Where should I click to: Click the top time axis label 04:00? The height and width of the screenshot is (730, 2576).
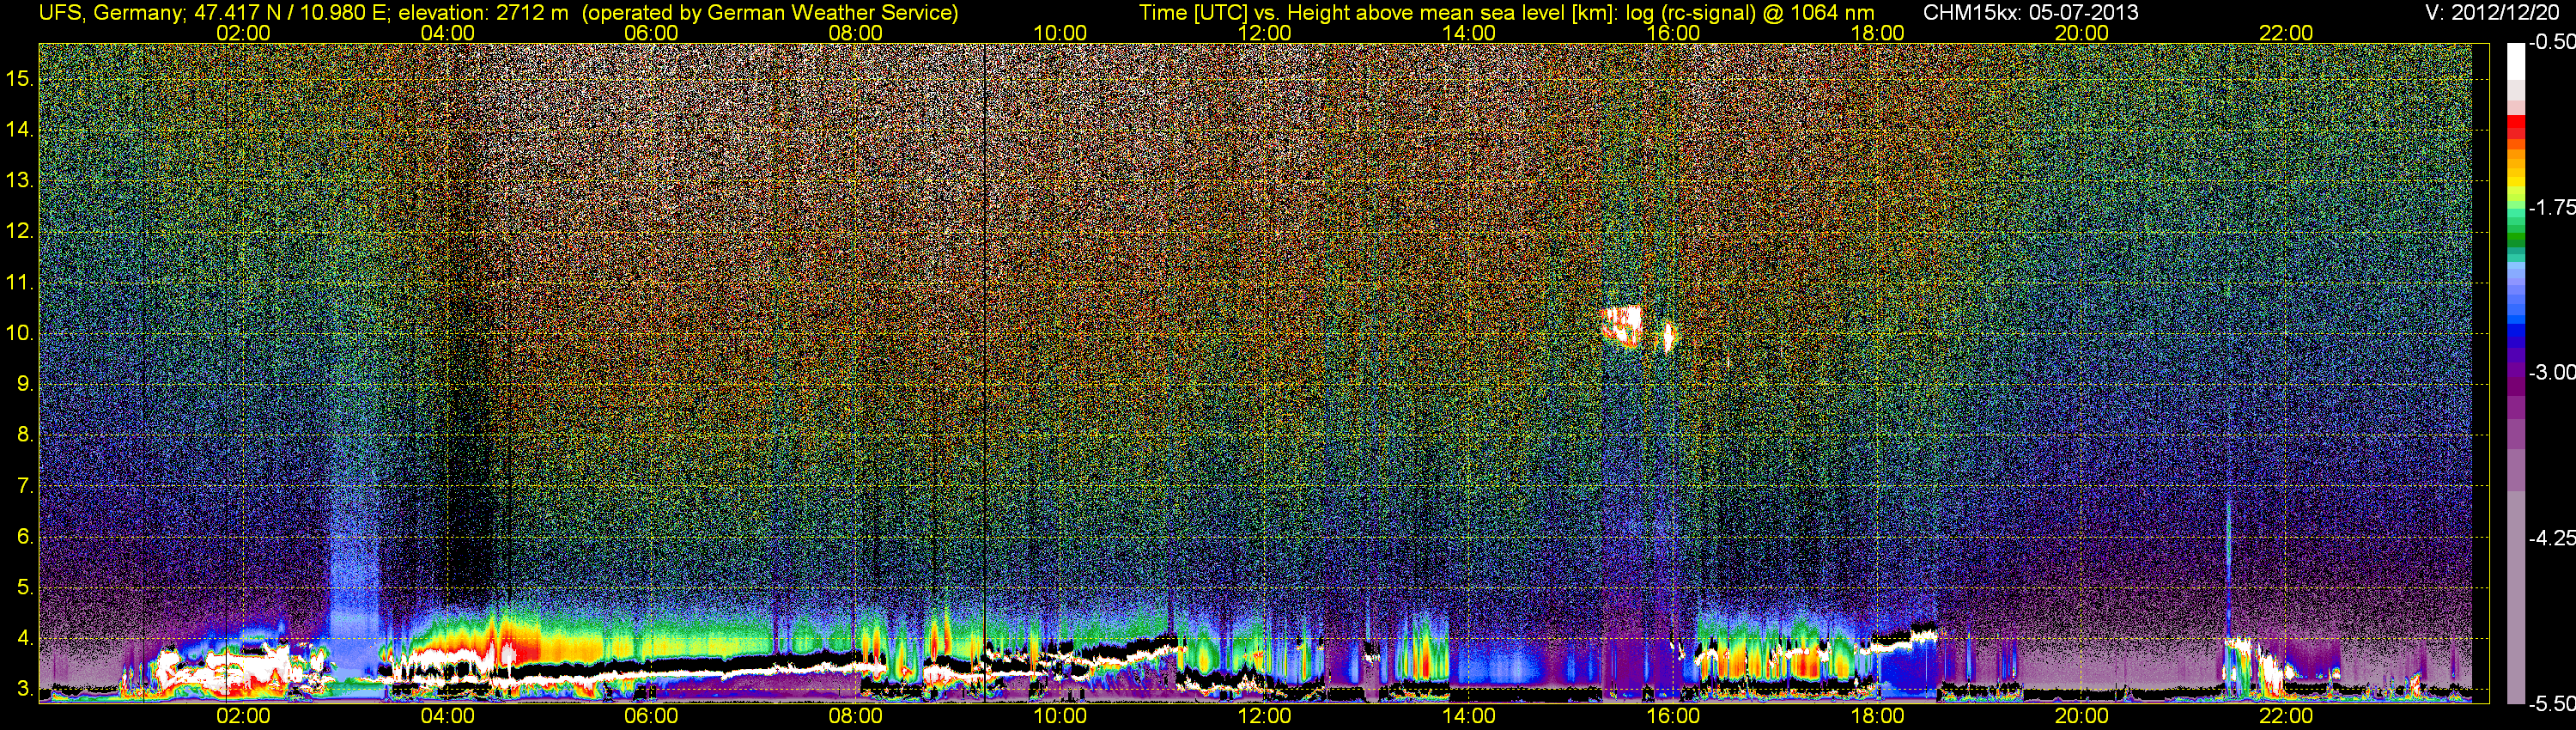pyautogui.click(x=447, y=33)
